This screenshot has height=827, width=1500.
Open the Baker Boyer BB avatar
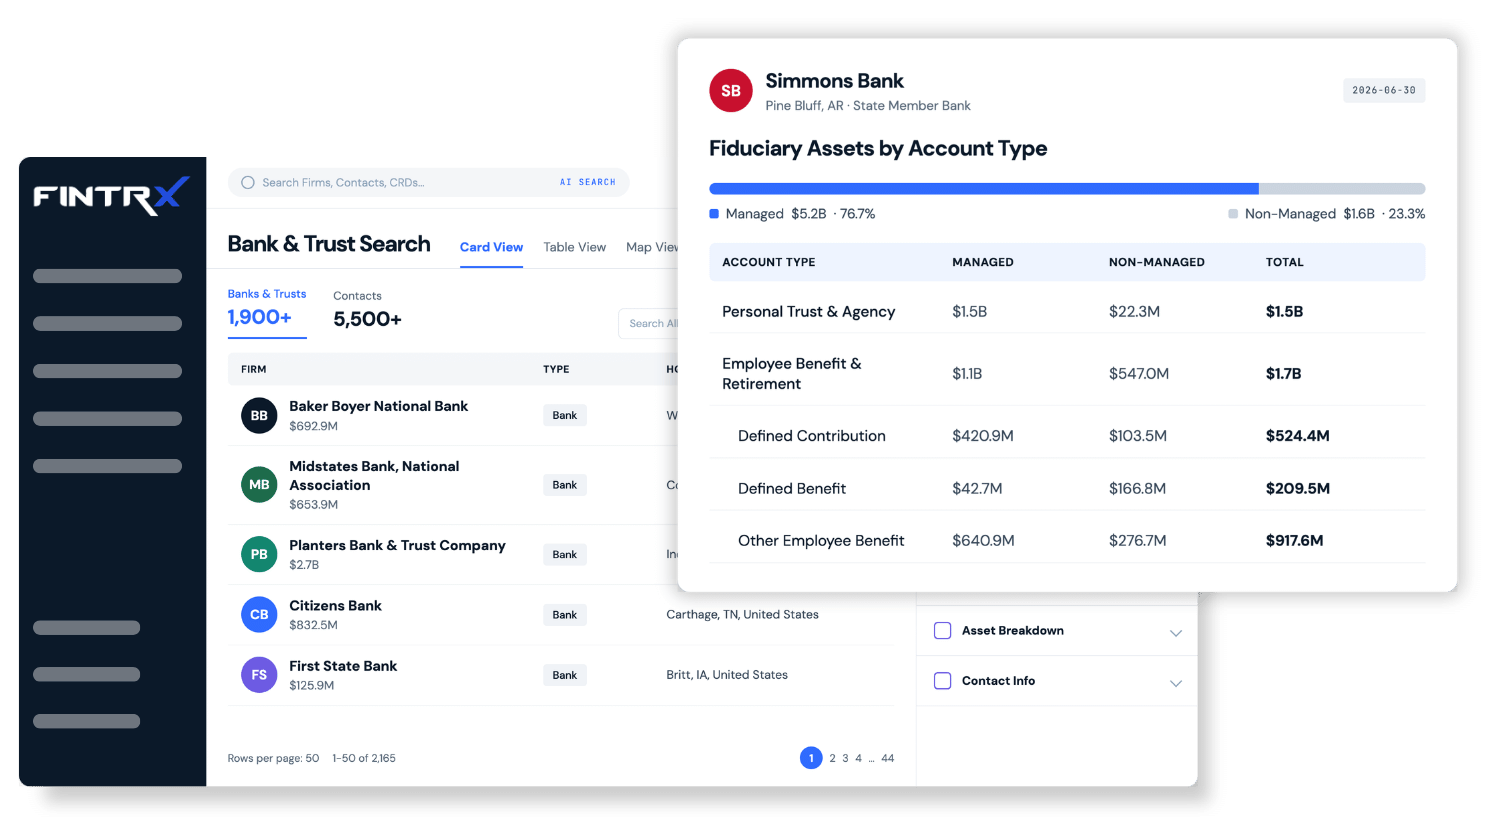[x=259, y=415]
